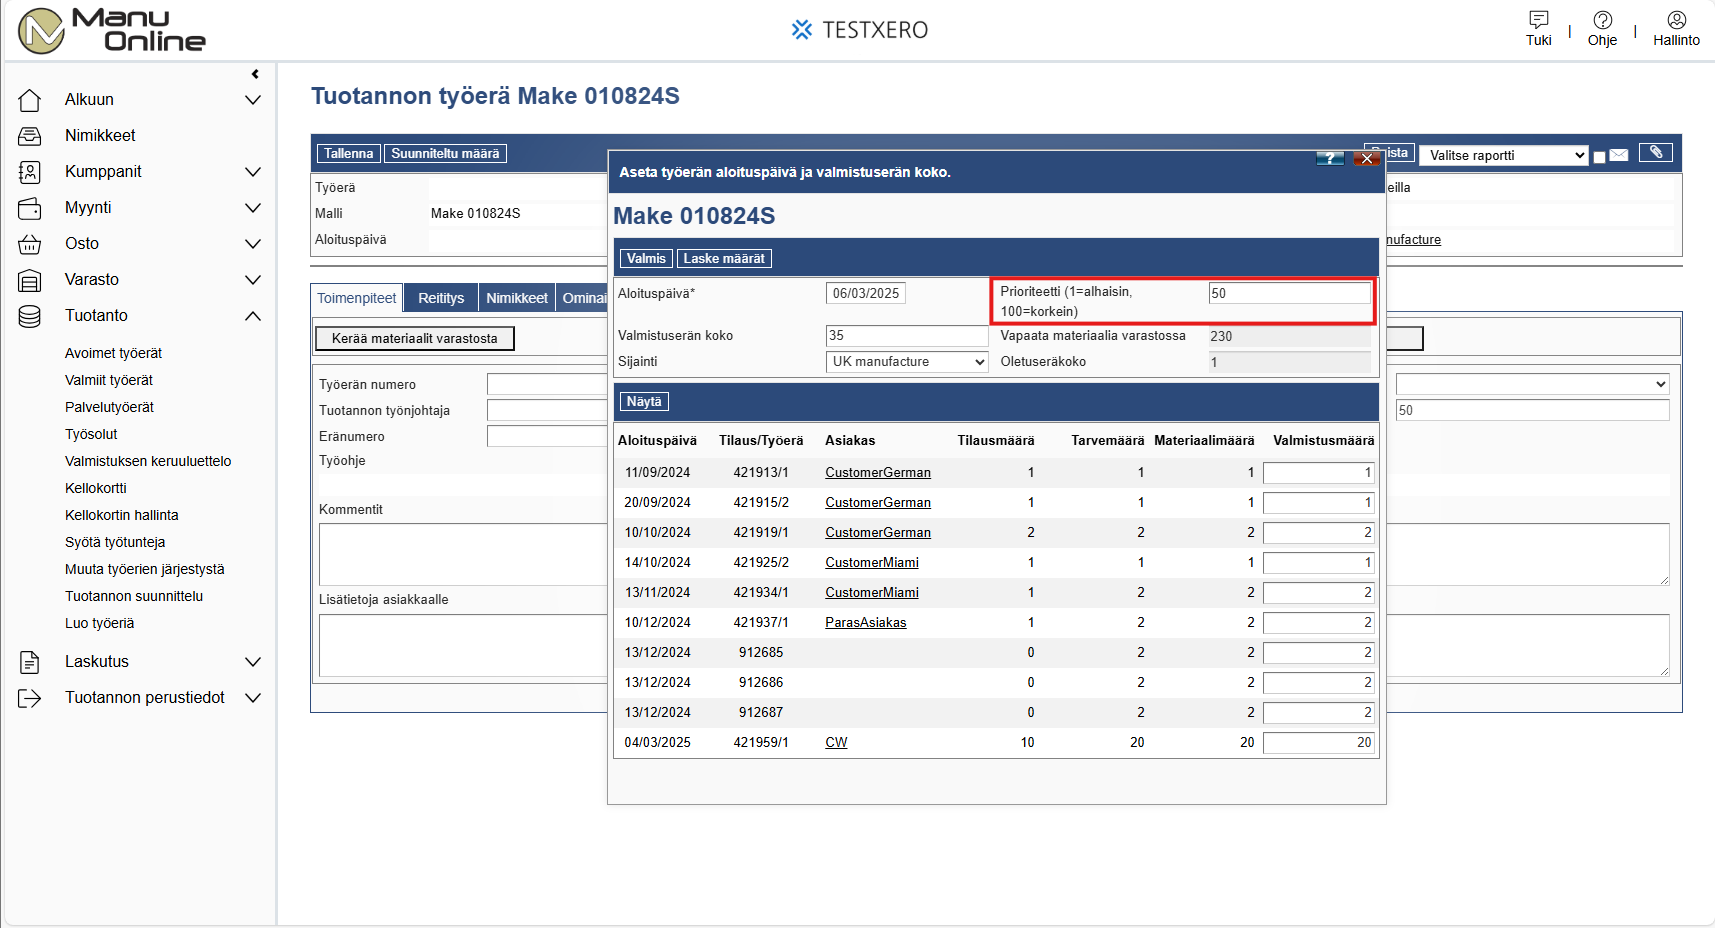
Task: Collapse the sidebar with the arrow icon
Action: 255,74
